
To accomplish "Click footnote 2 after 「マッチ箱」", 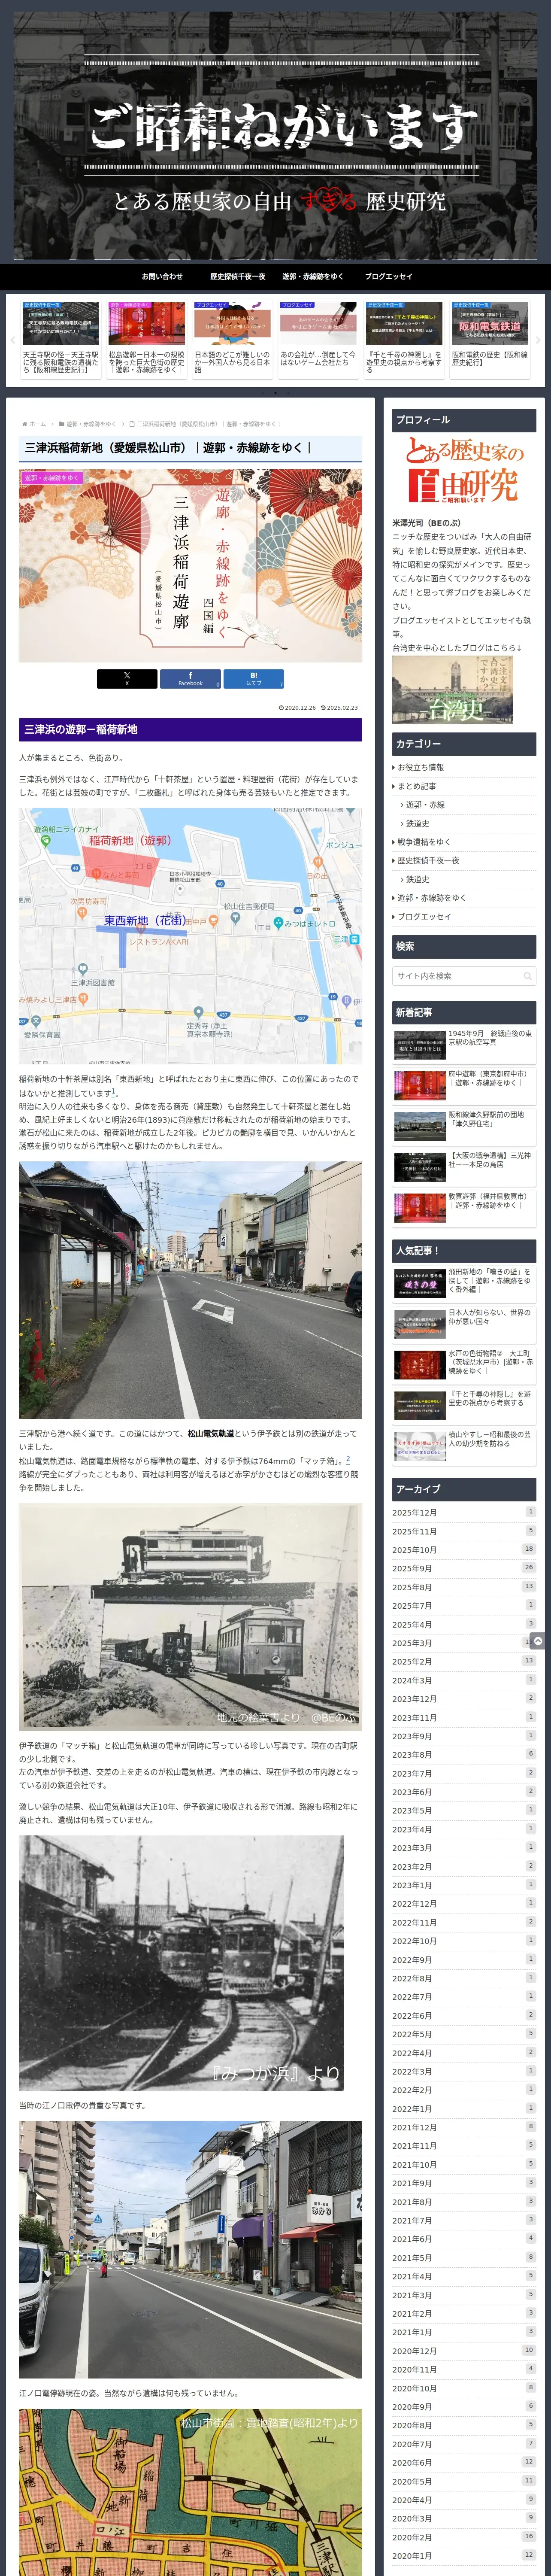I will click(x=348, y=1459).
